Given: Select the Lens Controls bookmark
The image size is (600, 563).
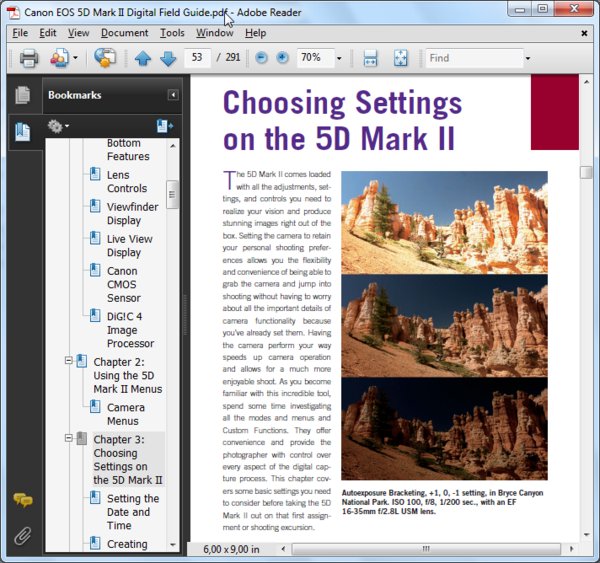Looking at the screenshot, I should click(x=126, y=181).
